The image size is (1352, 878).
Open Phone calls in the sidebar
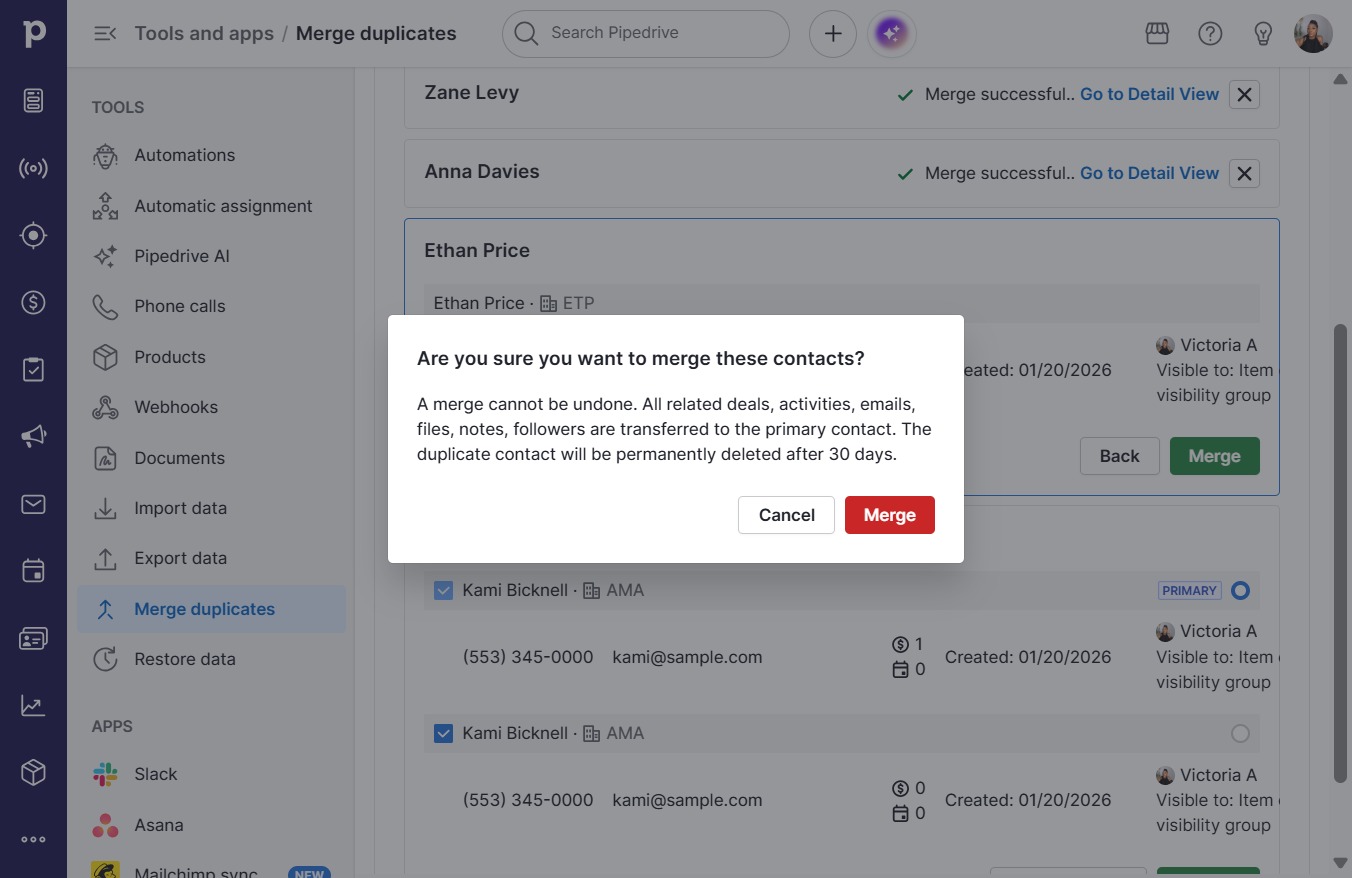click(211, 306)
